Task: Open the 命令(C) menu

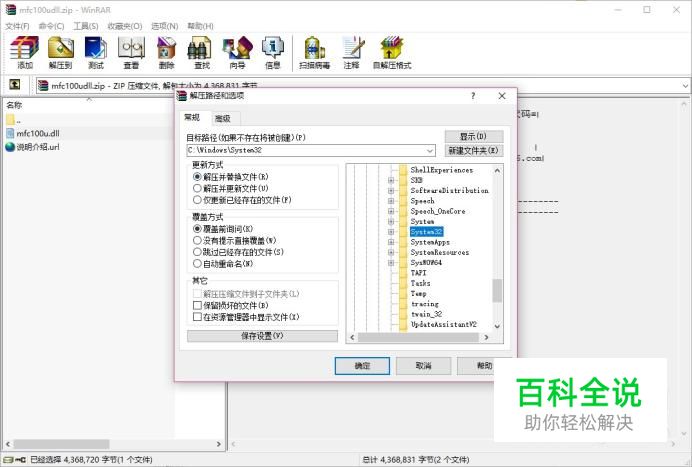Action: coord(52,26)
